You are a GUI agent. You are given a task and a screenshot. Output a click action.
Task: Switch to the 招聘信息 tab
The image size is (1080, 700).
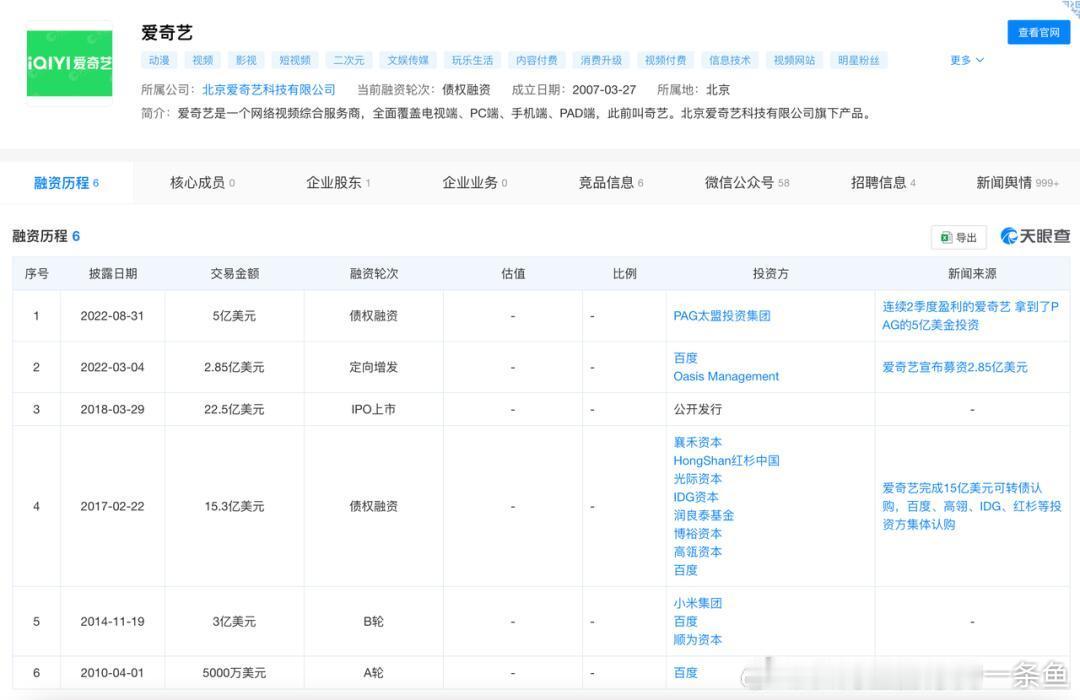coord(883,183)
